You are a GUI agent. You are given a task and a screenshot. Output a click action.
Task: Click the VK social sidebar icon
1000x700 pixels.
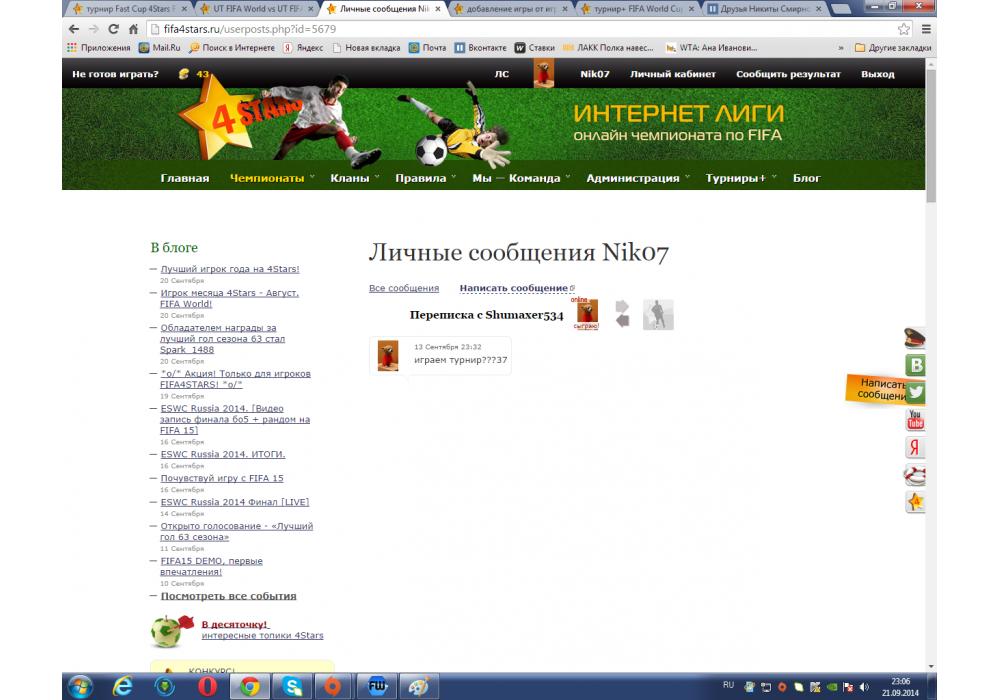pyautogui.click(x=914, y=366)
